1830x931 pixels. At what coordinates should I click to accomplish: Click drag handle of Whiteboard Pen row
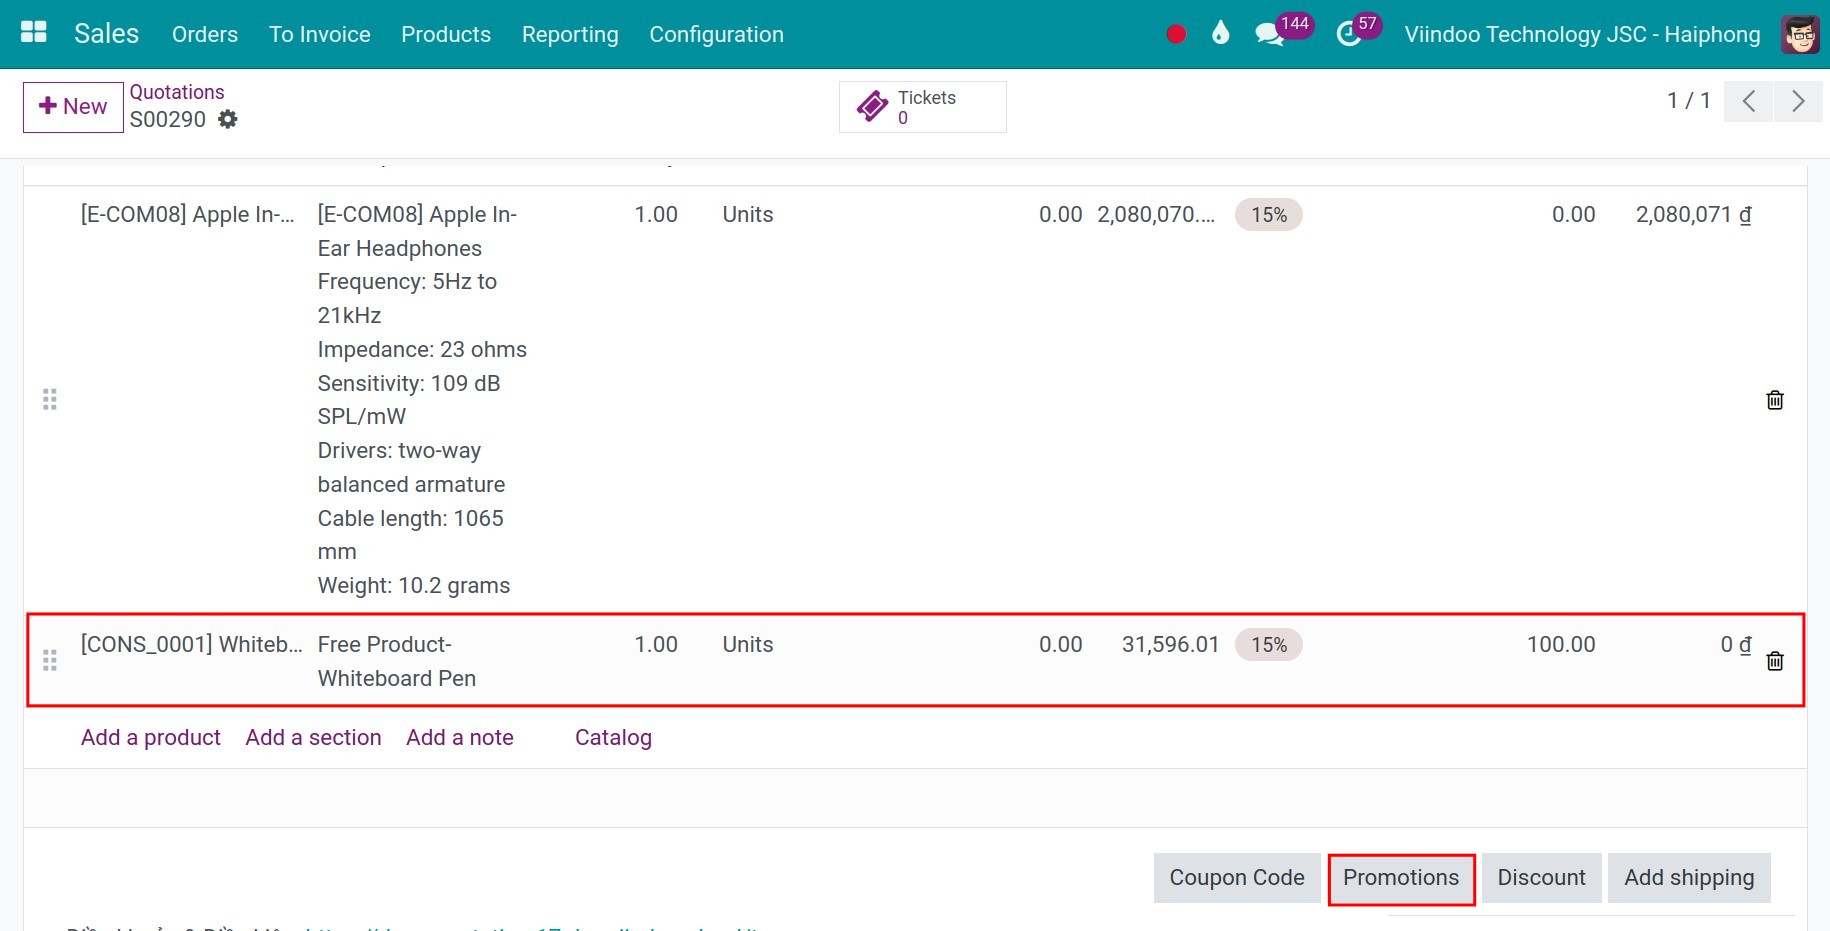coord(50,661)
